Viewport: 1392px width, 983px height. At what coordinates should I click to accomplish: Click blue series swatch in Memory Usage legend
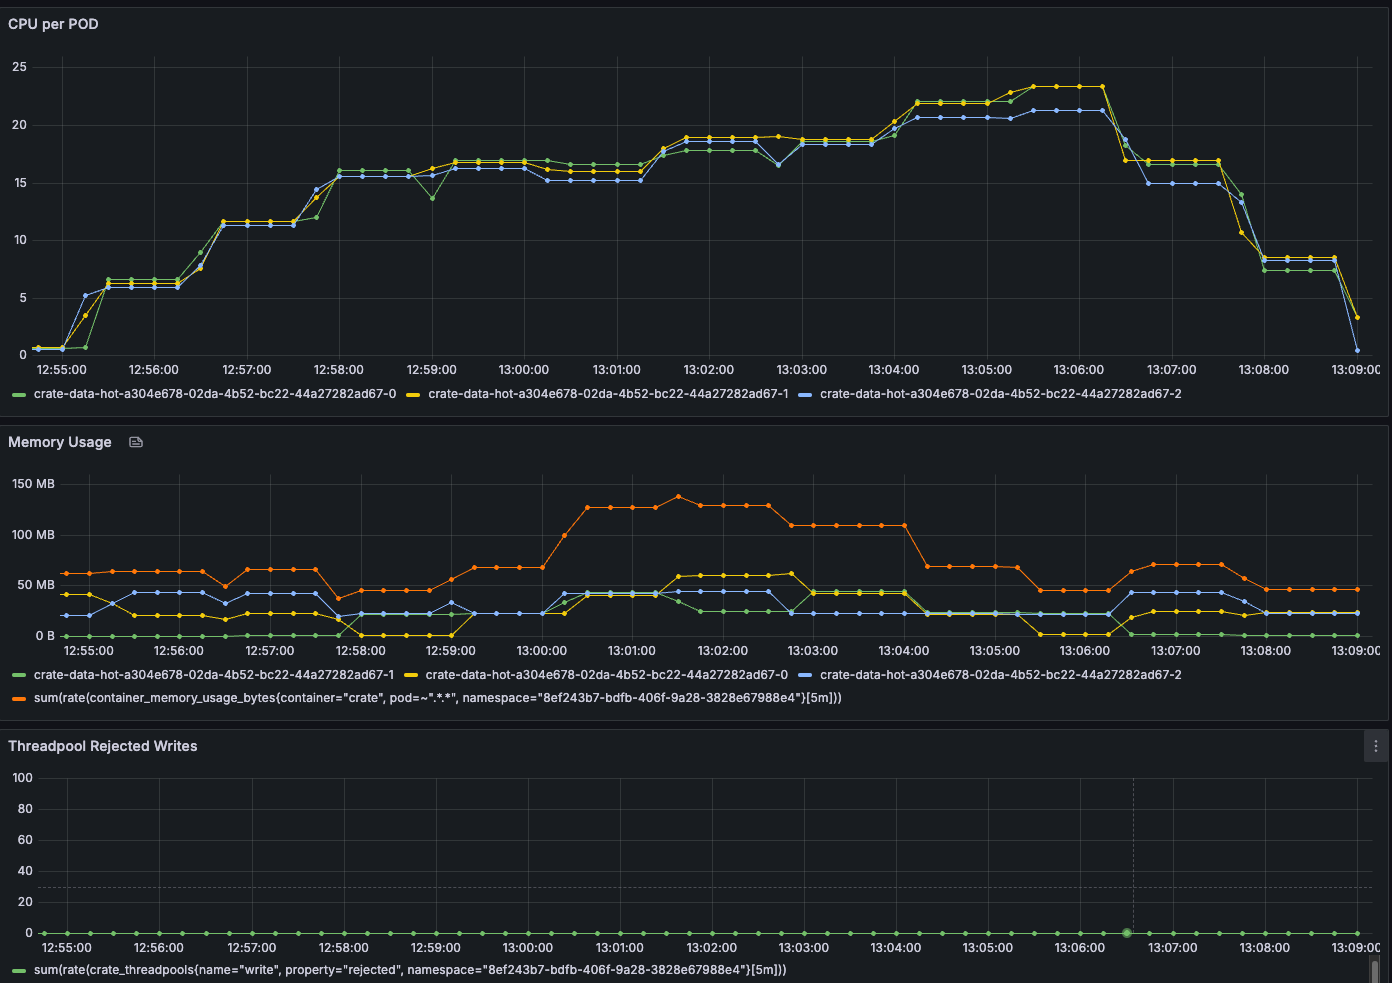coord(805,676)
